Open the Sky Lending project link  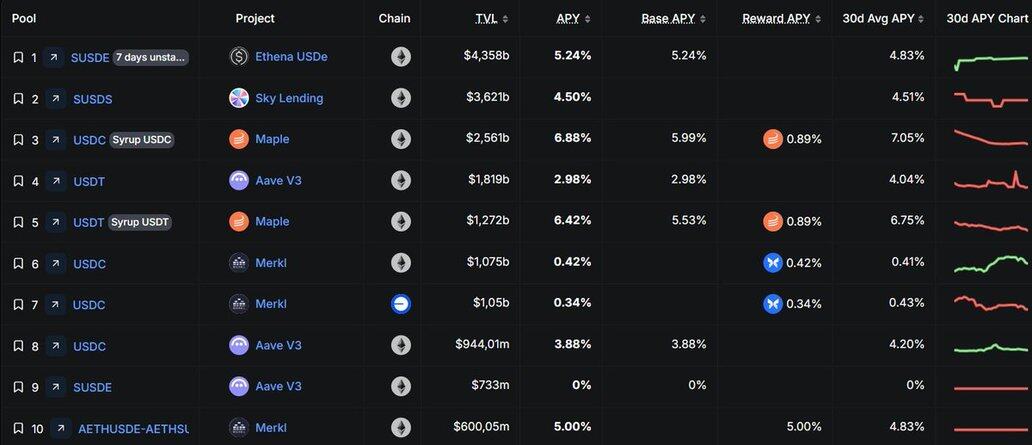(x=289, y=98)
